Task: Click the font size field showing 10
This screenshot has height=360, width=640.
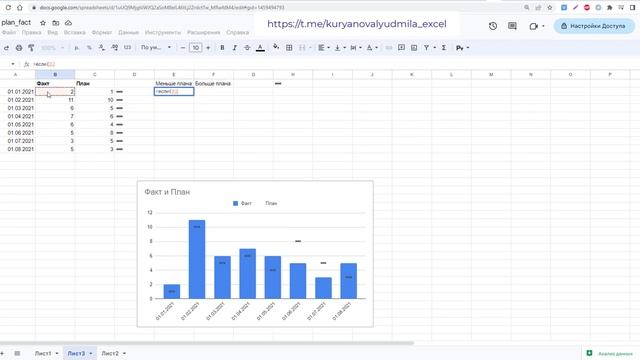Action: coord(196,48)
